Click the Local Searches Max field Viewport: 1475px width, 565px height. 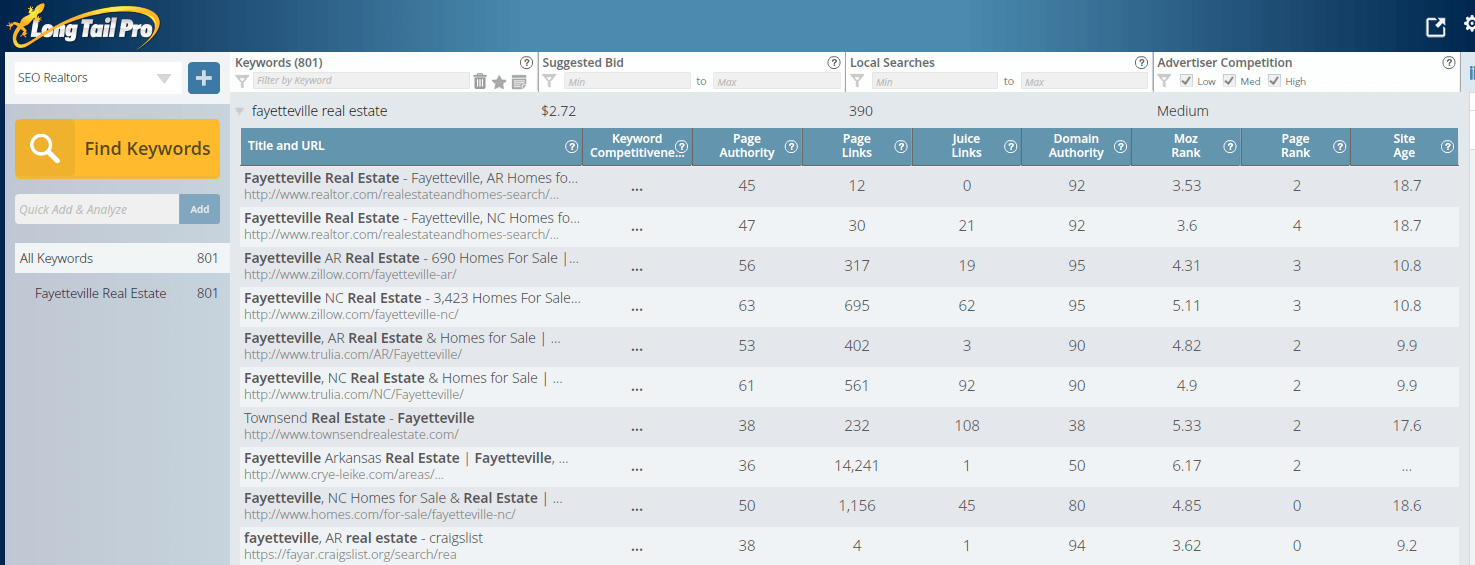click(1084, 81)
